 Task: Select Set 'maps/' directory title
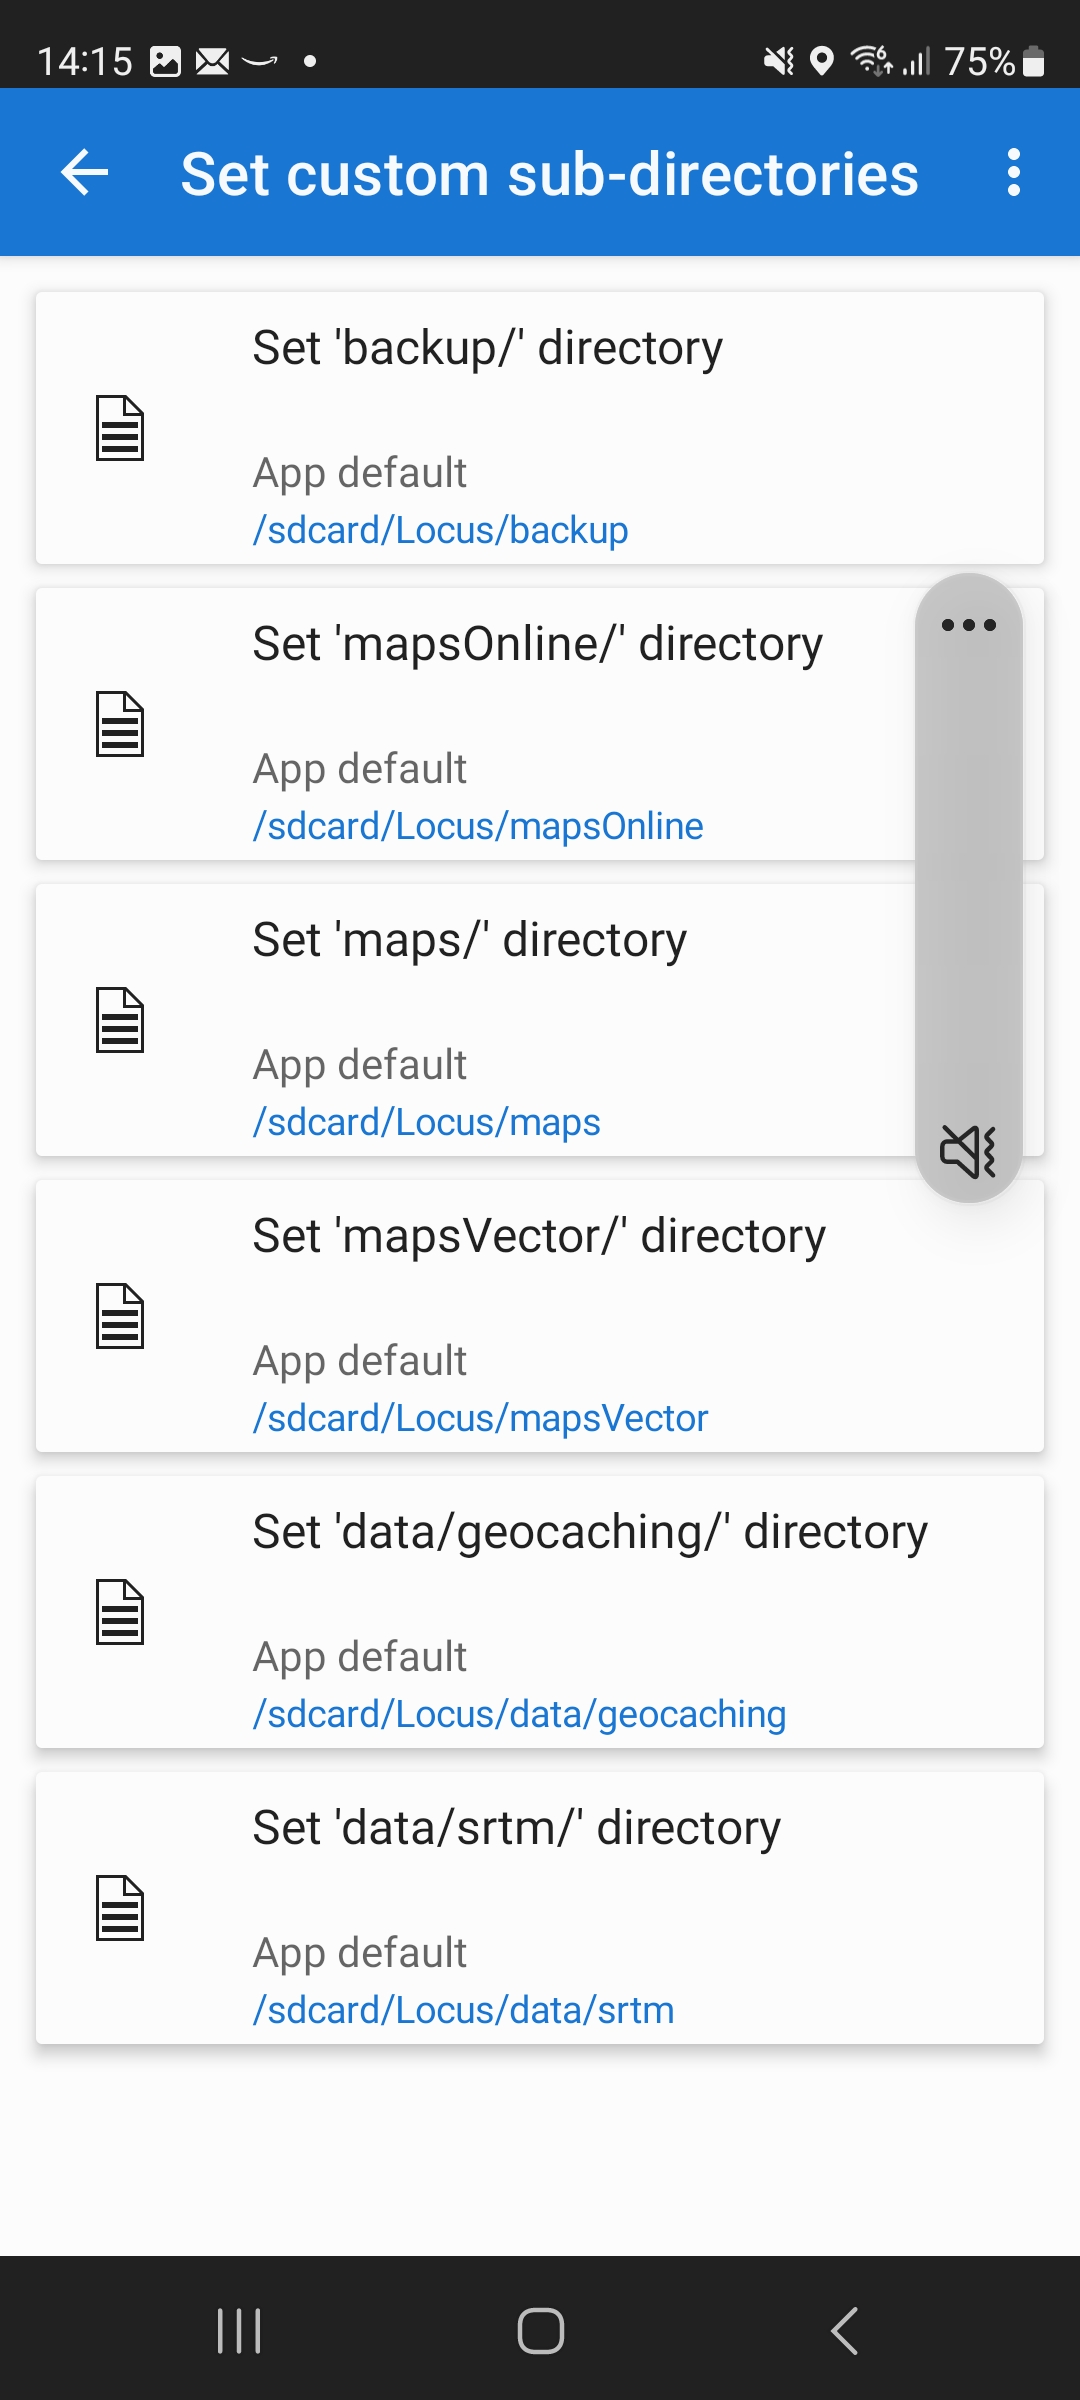(x=469, y=940)
